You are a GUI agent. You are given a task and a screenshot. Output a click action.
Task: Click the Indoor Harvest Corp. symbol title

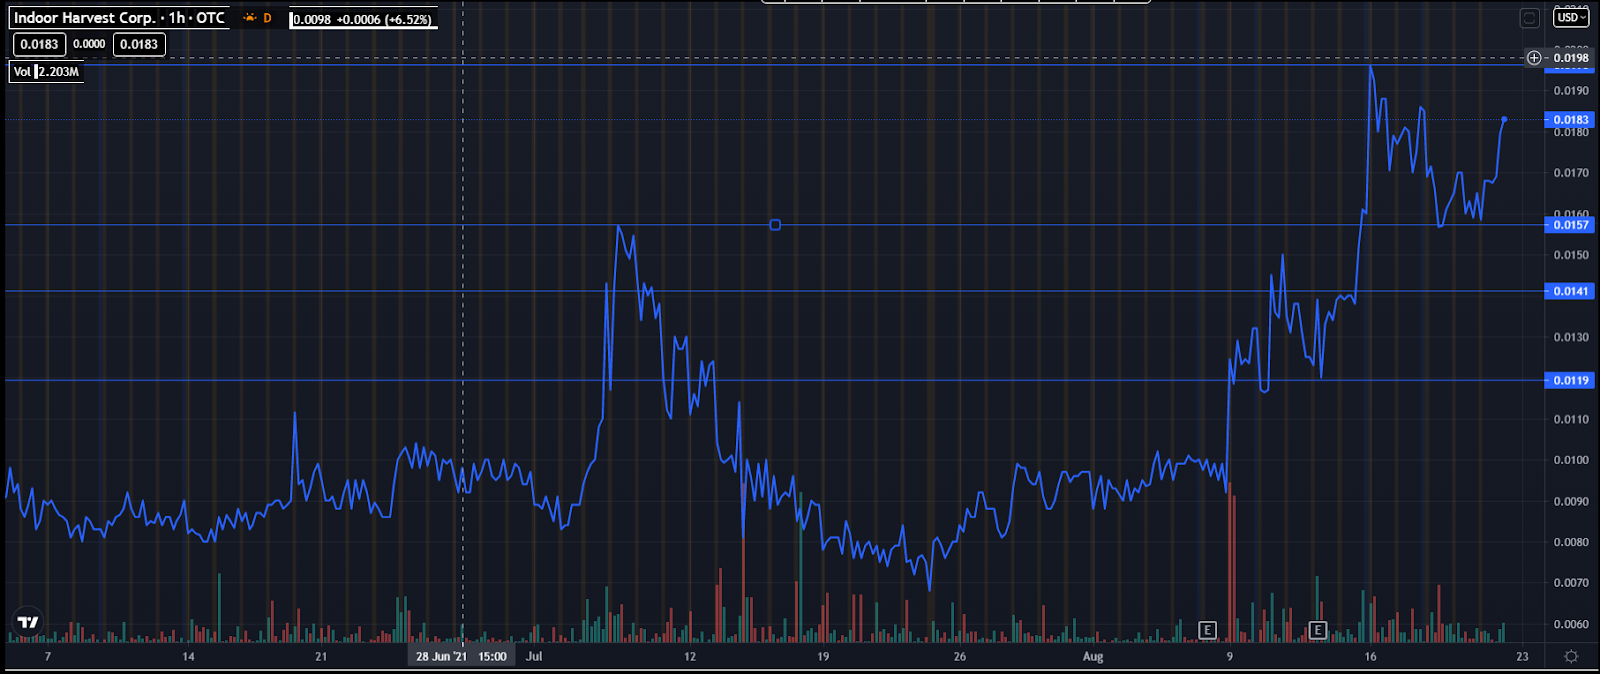85,18
